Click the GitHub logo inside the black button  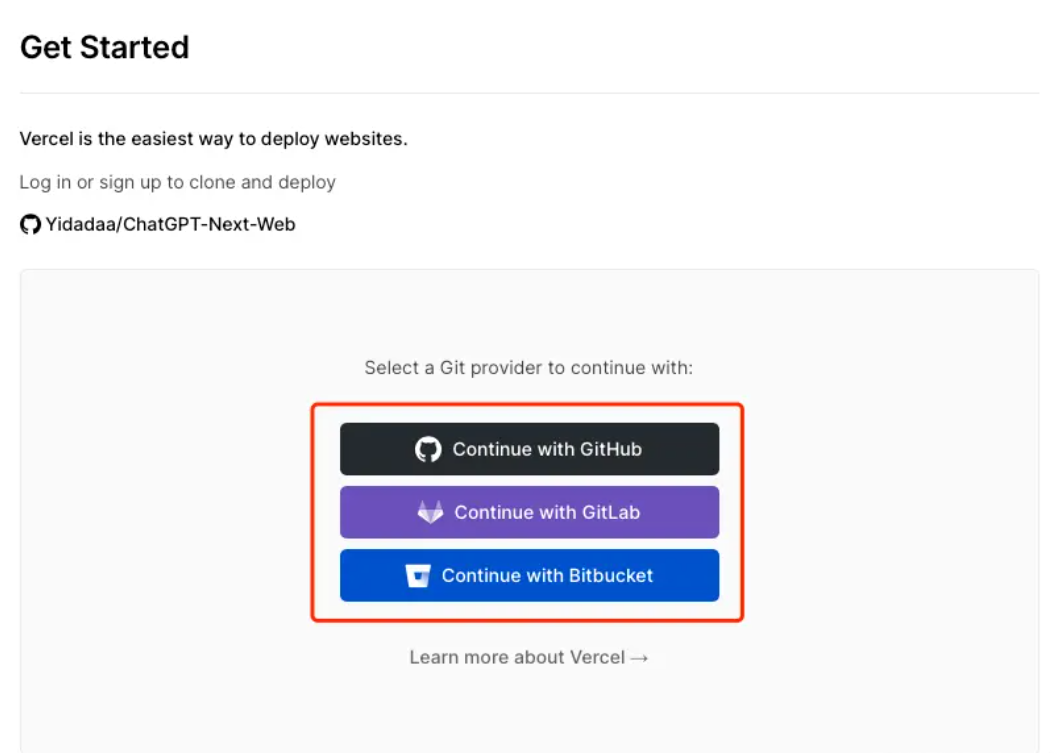(x=428, y=449)
